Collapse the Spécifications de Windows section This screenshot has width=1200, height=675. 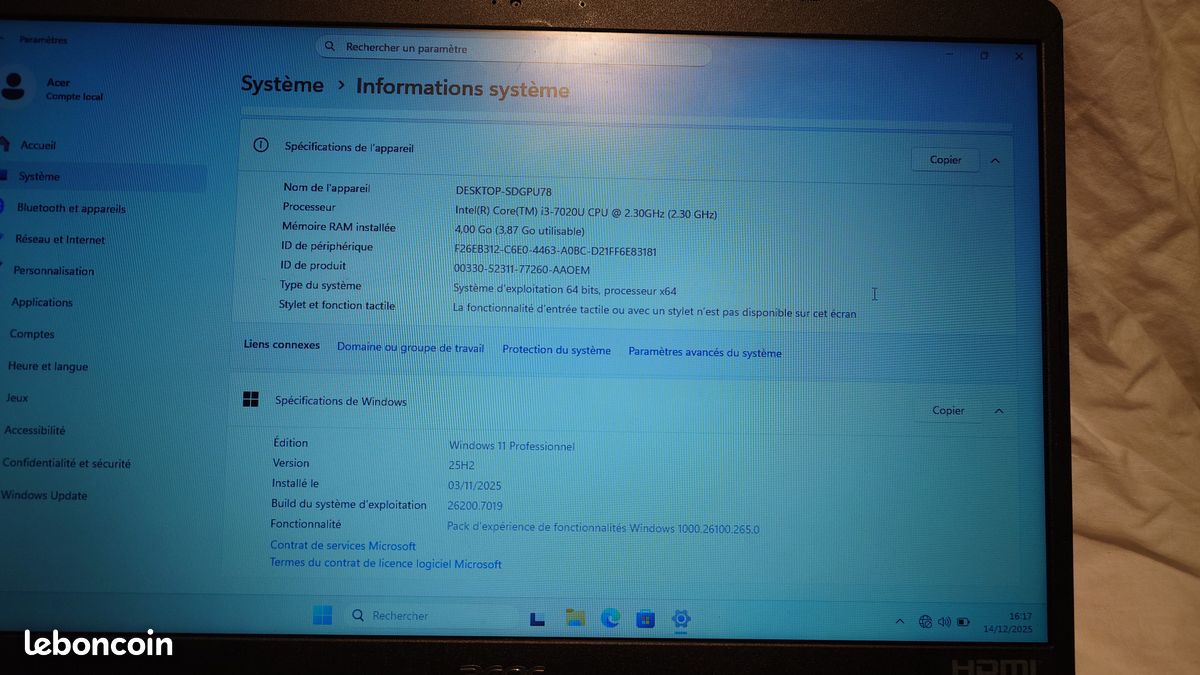[x=998, y=411]
